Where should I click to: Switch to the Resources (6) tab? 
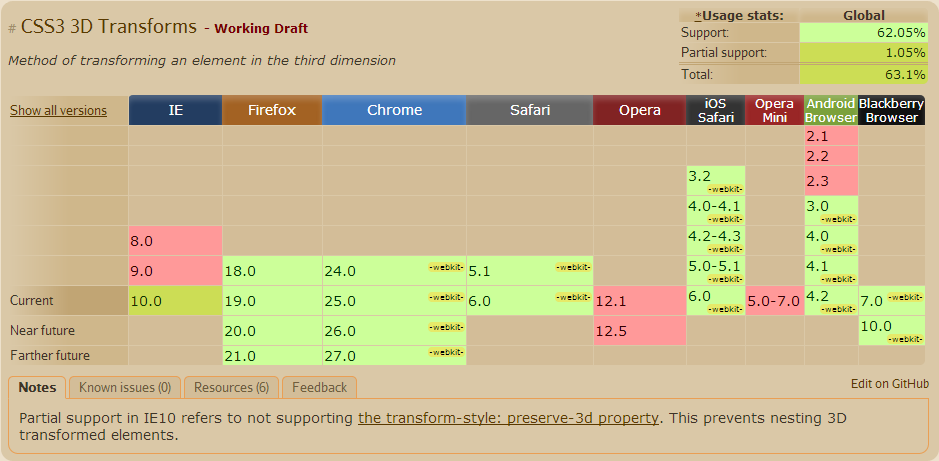231,387
